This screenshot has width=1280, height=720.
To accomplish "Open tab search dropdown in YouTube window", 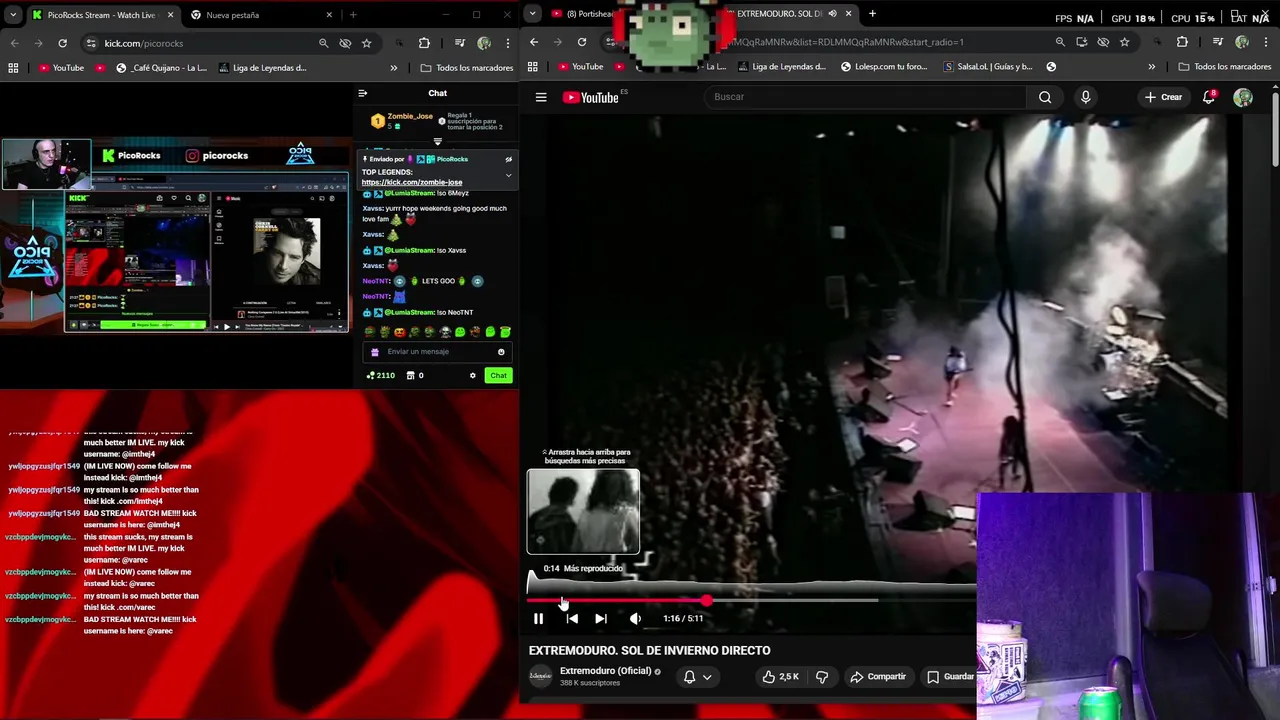I will pyautogui.click(x=532, y=14).
